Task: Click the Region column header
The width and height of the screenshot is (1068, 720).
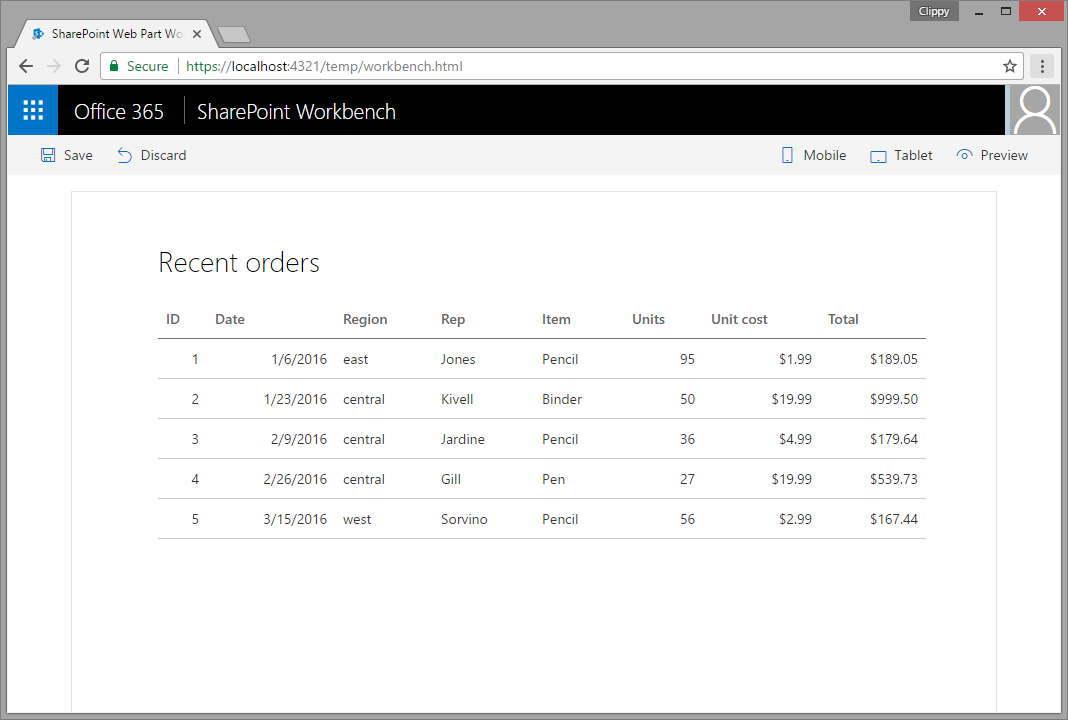Action: point(365,319)
